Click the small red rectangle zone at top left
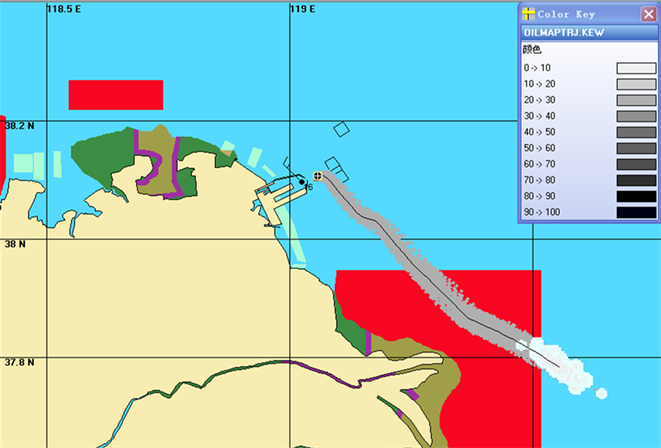The width and height of the screenshot is (661, 448). pos(115,94)
